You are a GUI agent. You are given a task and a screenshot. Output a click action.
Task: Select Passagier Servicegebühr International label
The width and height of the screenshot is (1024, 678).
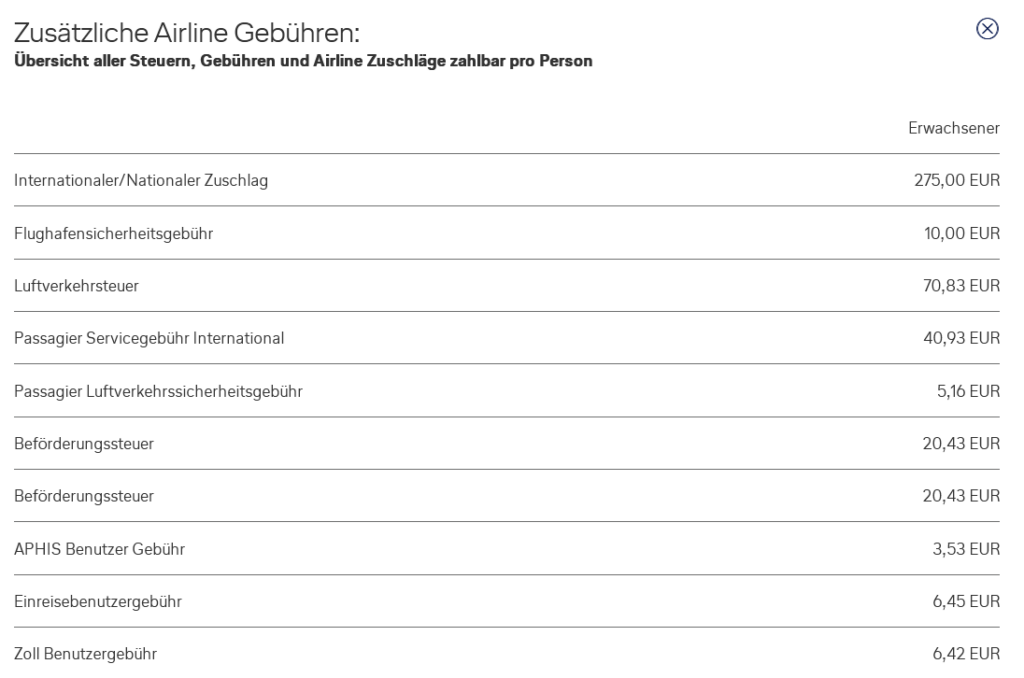[149, 338]
